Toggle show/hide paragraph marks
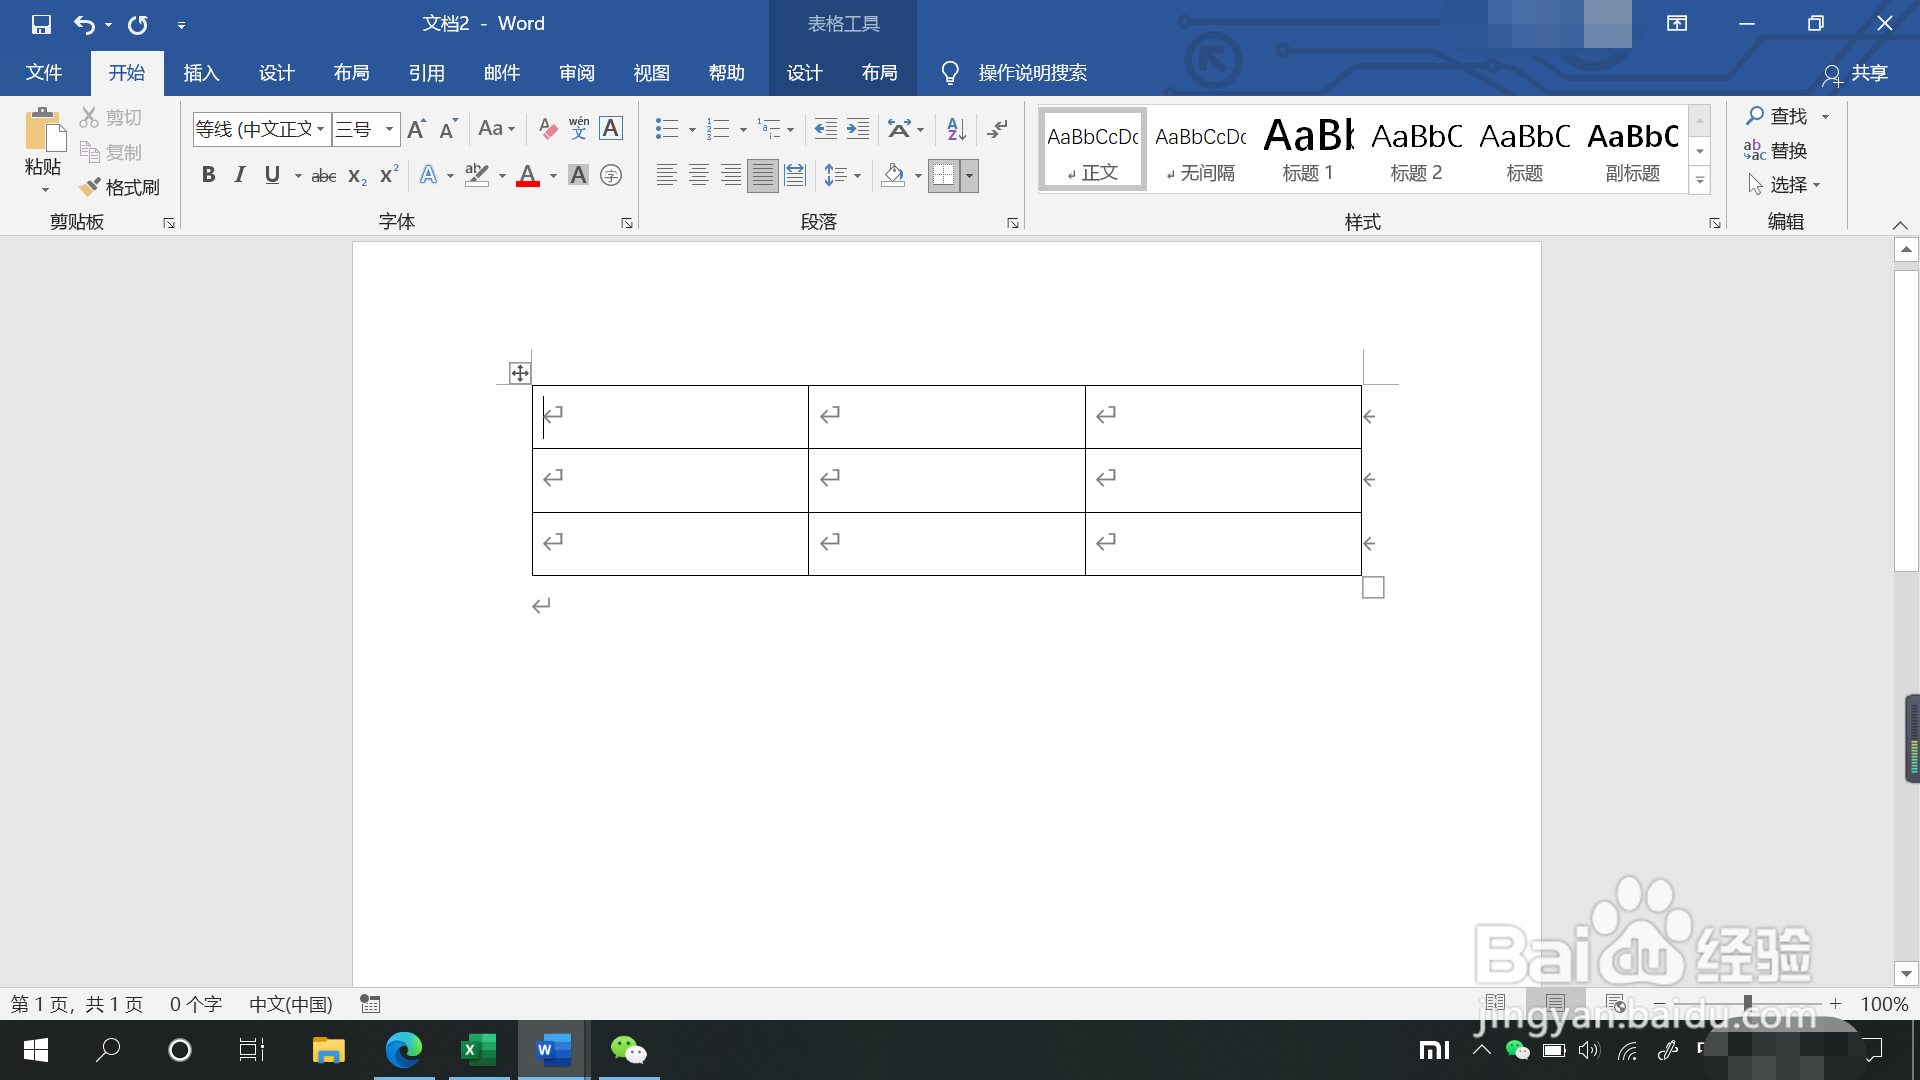 pos(997,129)
